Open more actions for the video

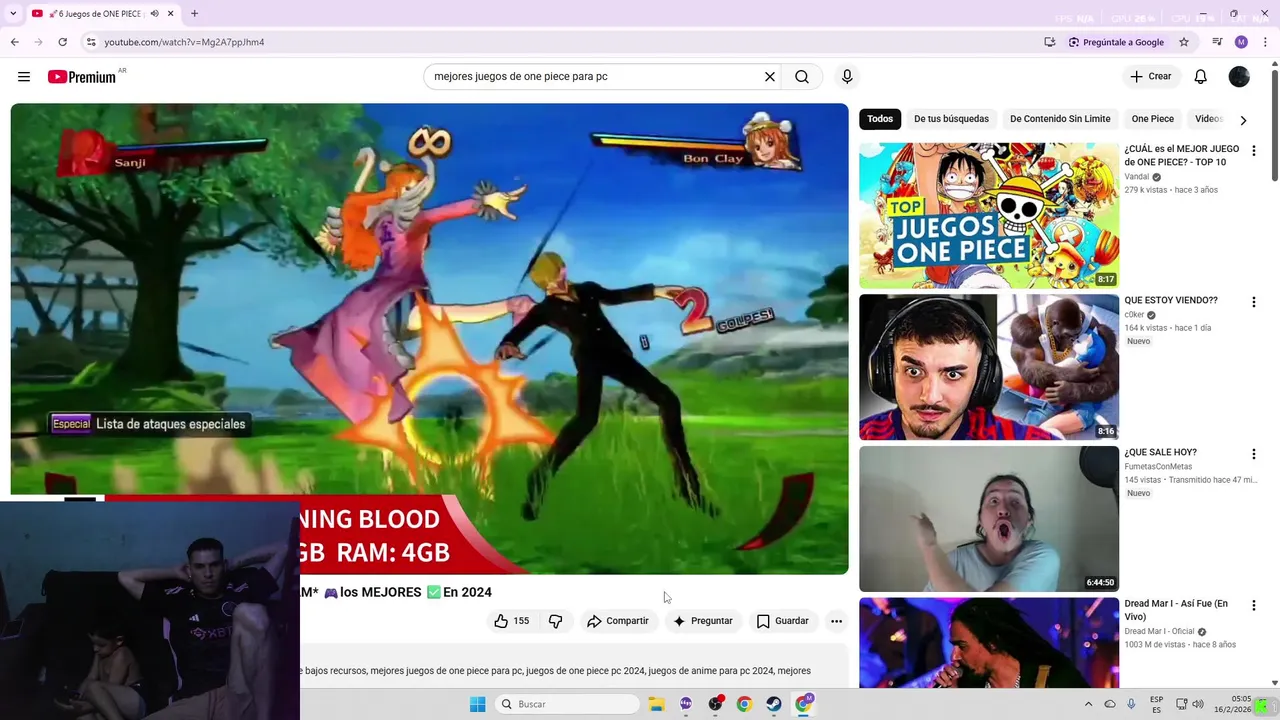pos(836,621)
